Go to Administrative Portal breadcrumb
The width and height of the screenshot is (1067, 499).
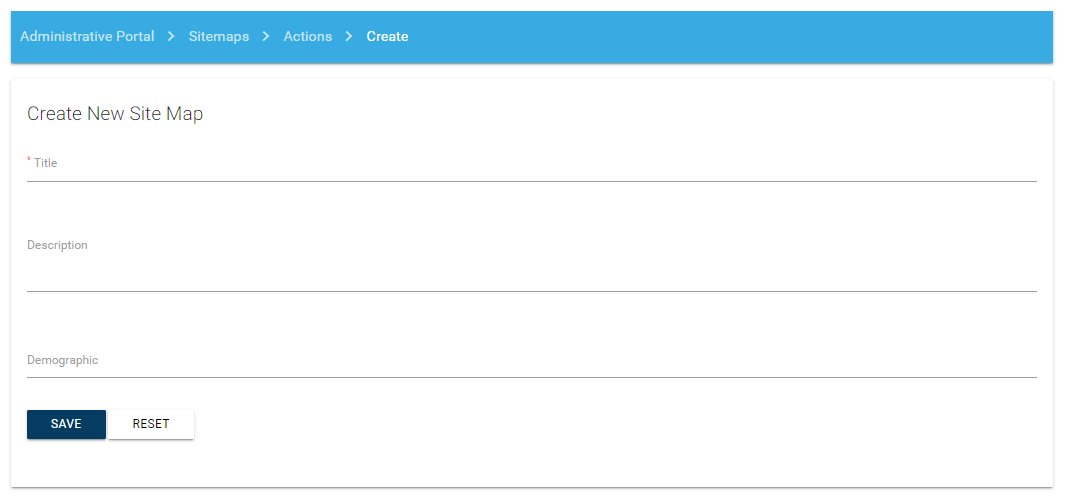87,36
